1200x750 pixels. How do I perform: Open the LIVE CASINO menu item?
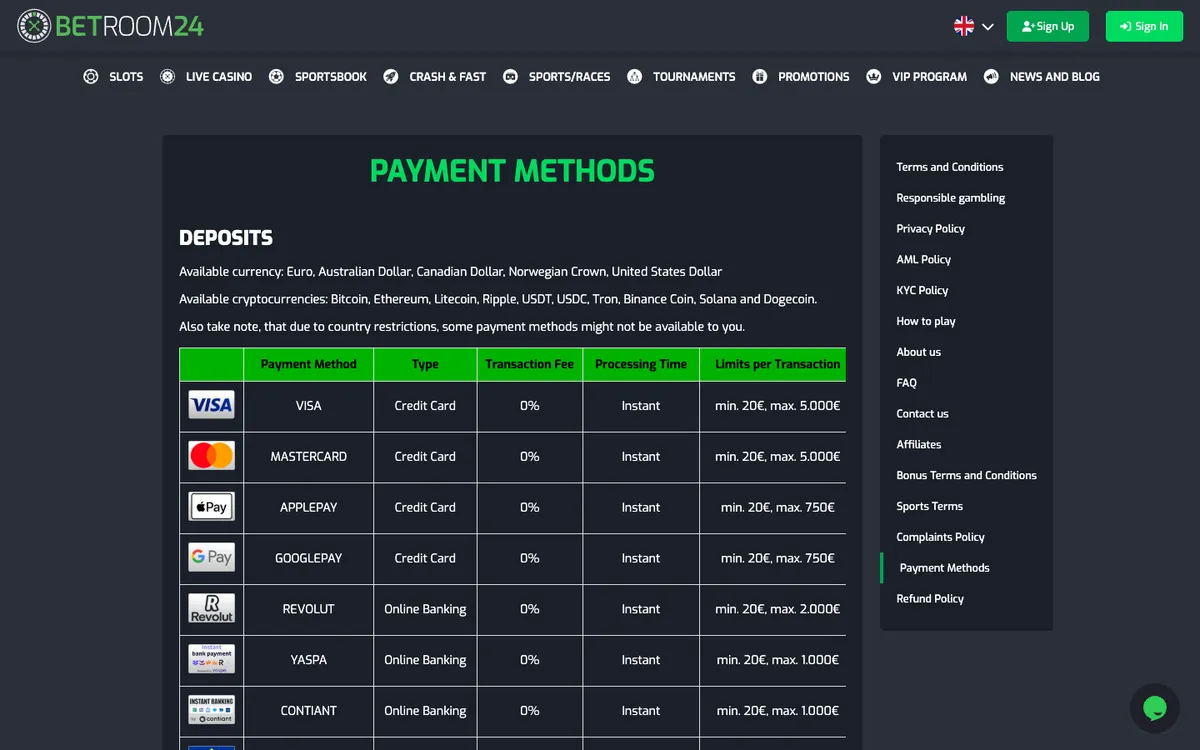pos(219,77)
